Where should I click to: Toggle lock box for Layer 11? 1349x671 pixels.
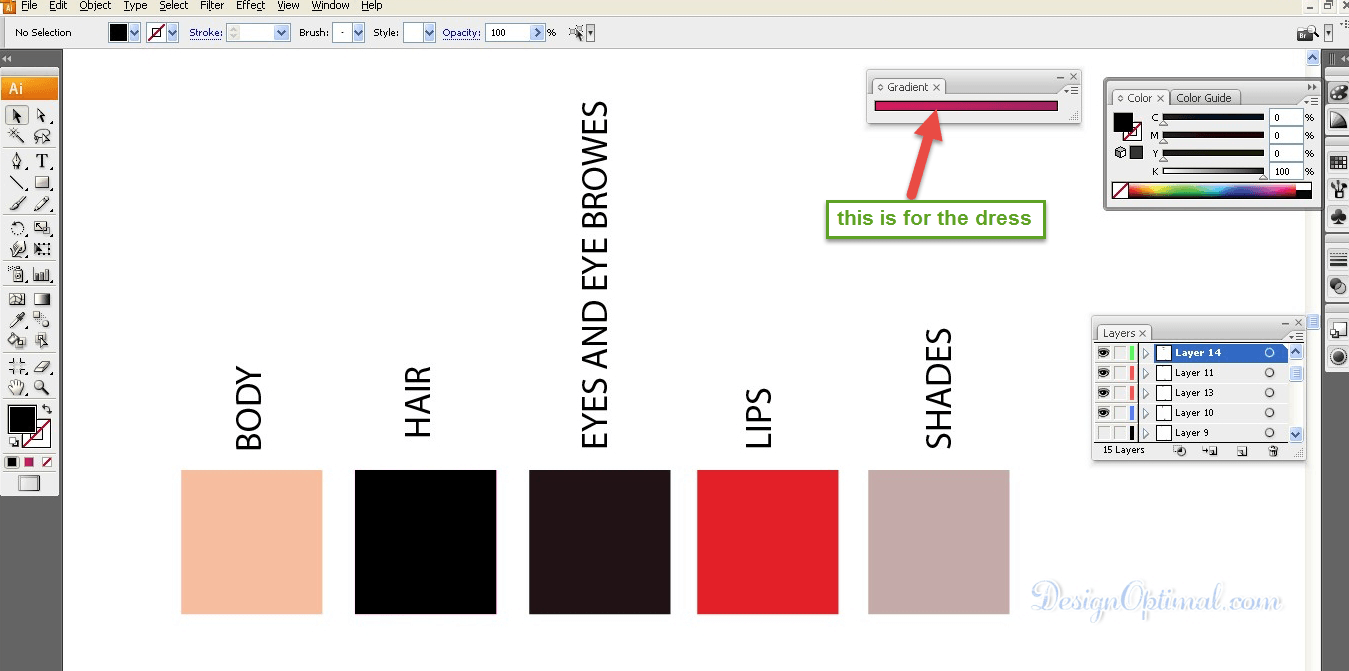coord(1119,373)
